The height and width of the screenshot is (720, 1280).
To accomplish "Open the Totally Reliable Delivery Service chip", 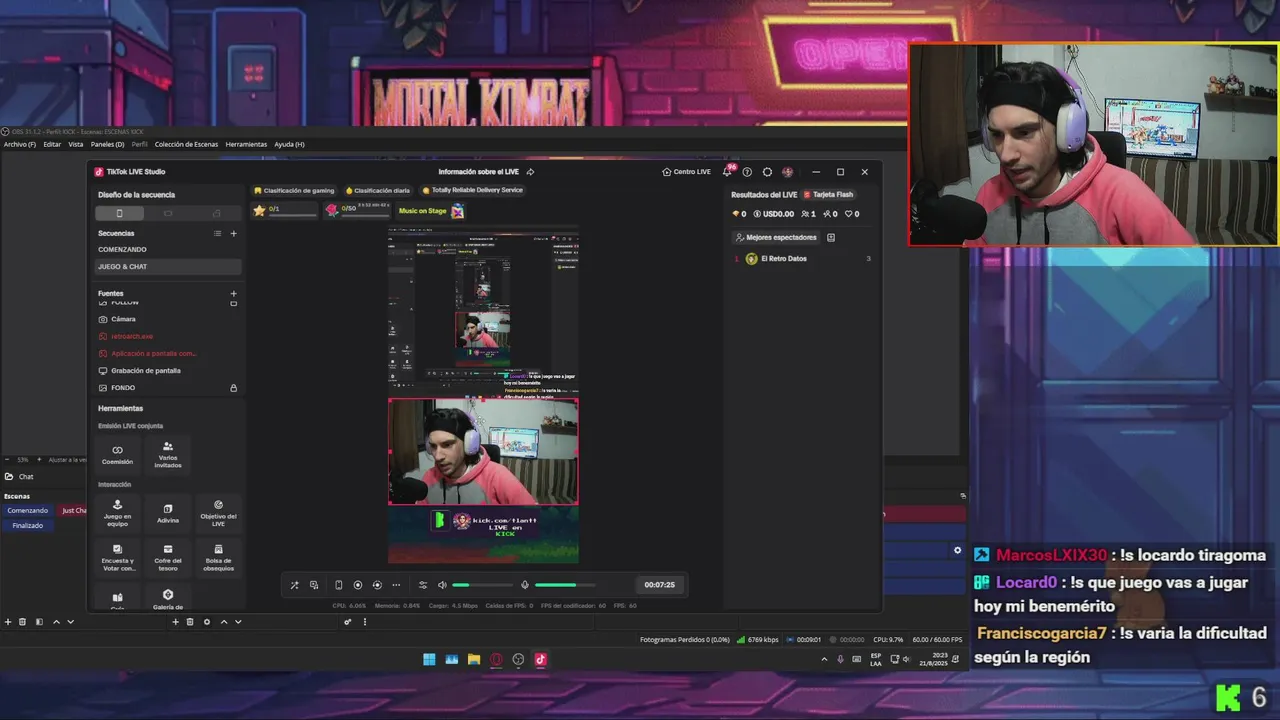I will tap(472, 190).
